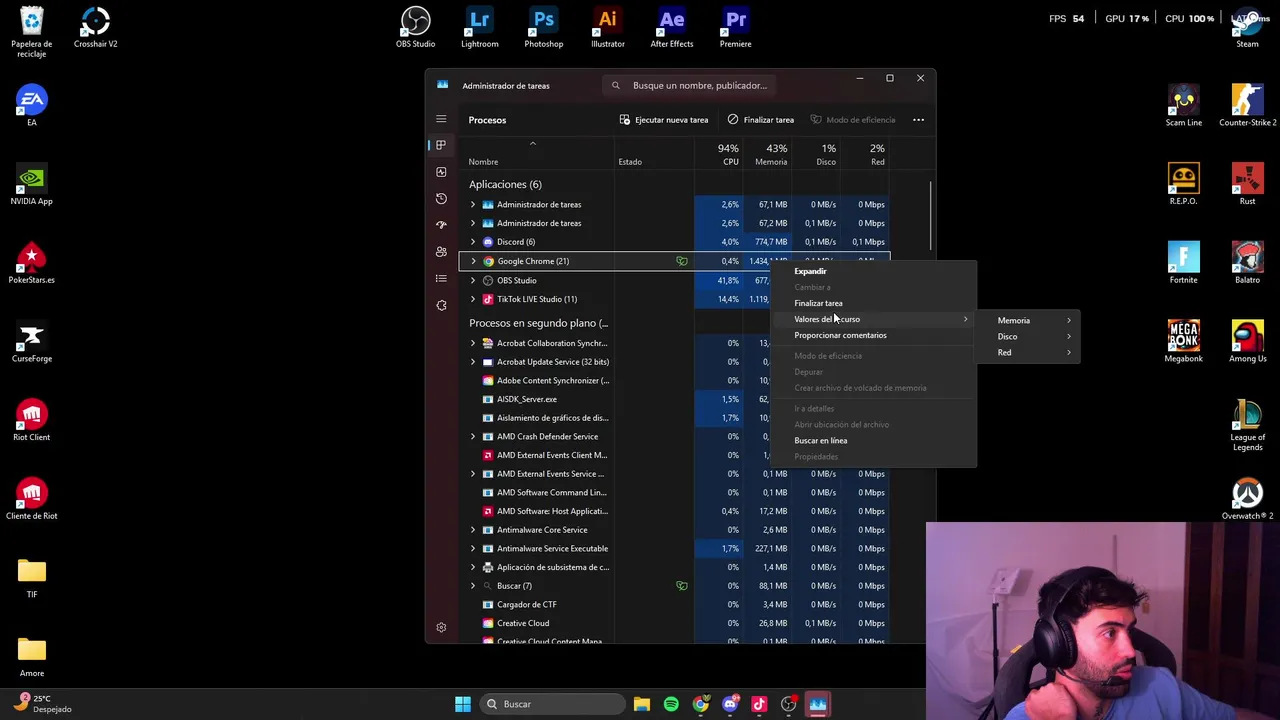1280x720 pixels.
Task: Select R.E.P.O. desktop icon
Action: (1183, 185)
